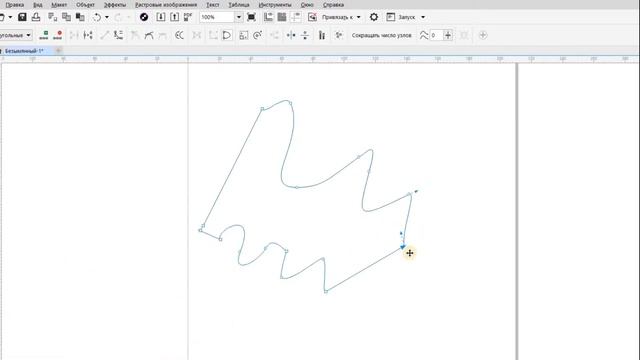Open the New document dropdown arrow
640x360 pixels.
pyautogui.click(x=10, y=17)
